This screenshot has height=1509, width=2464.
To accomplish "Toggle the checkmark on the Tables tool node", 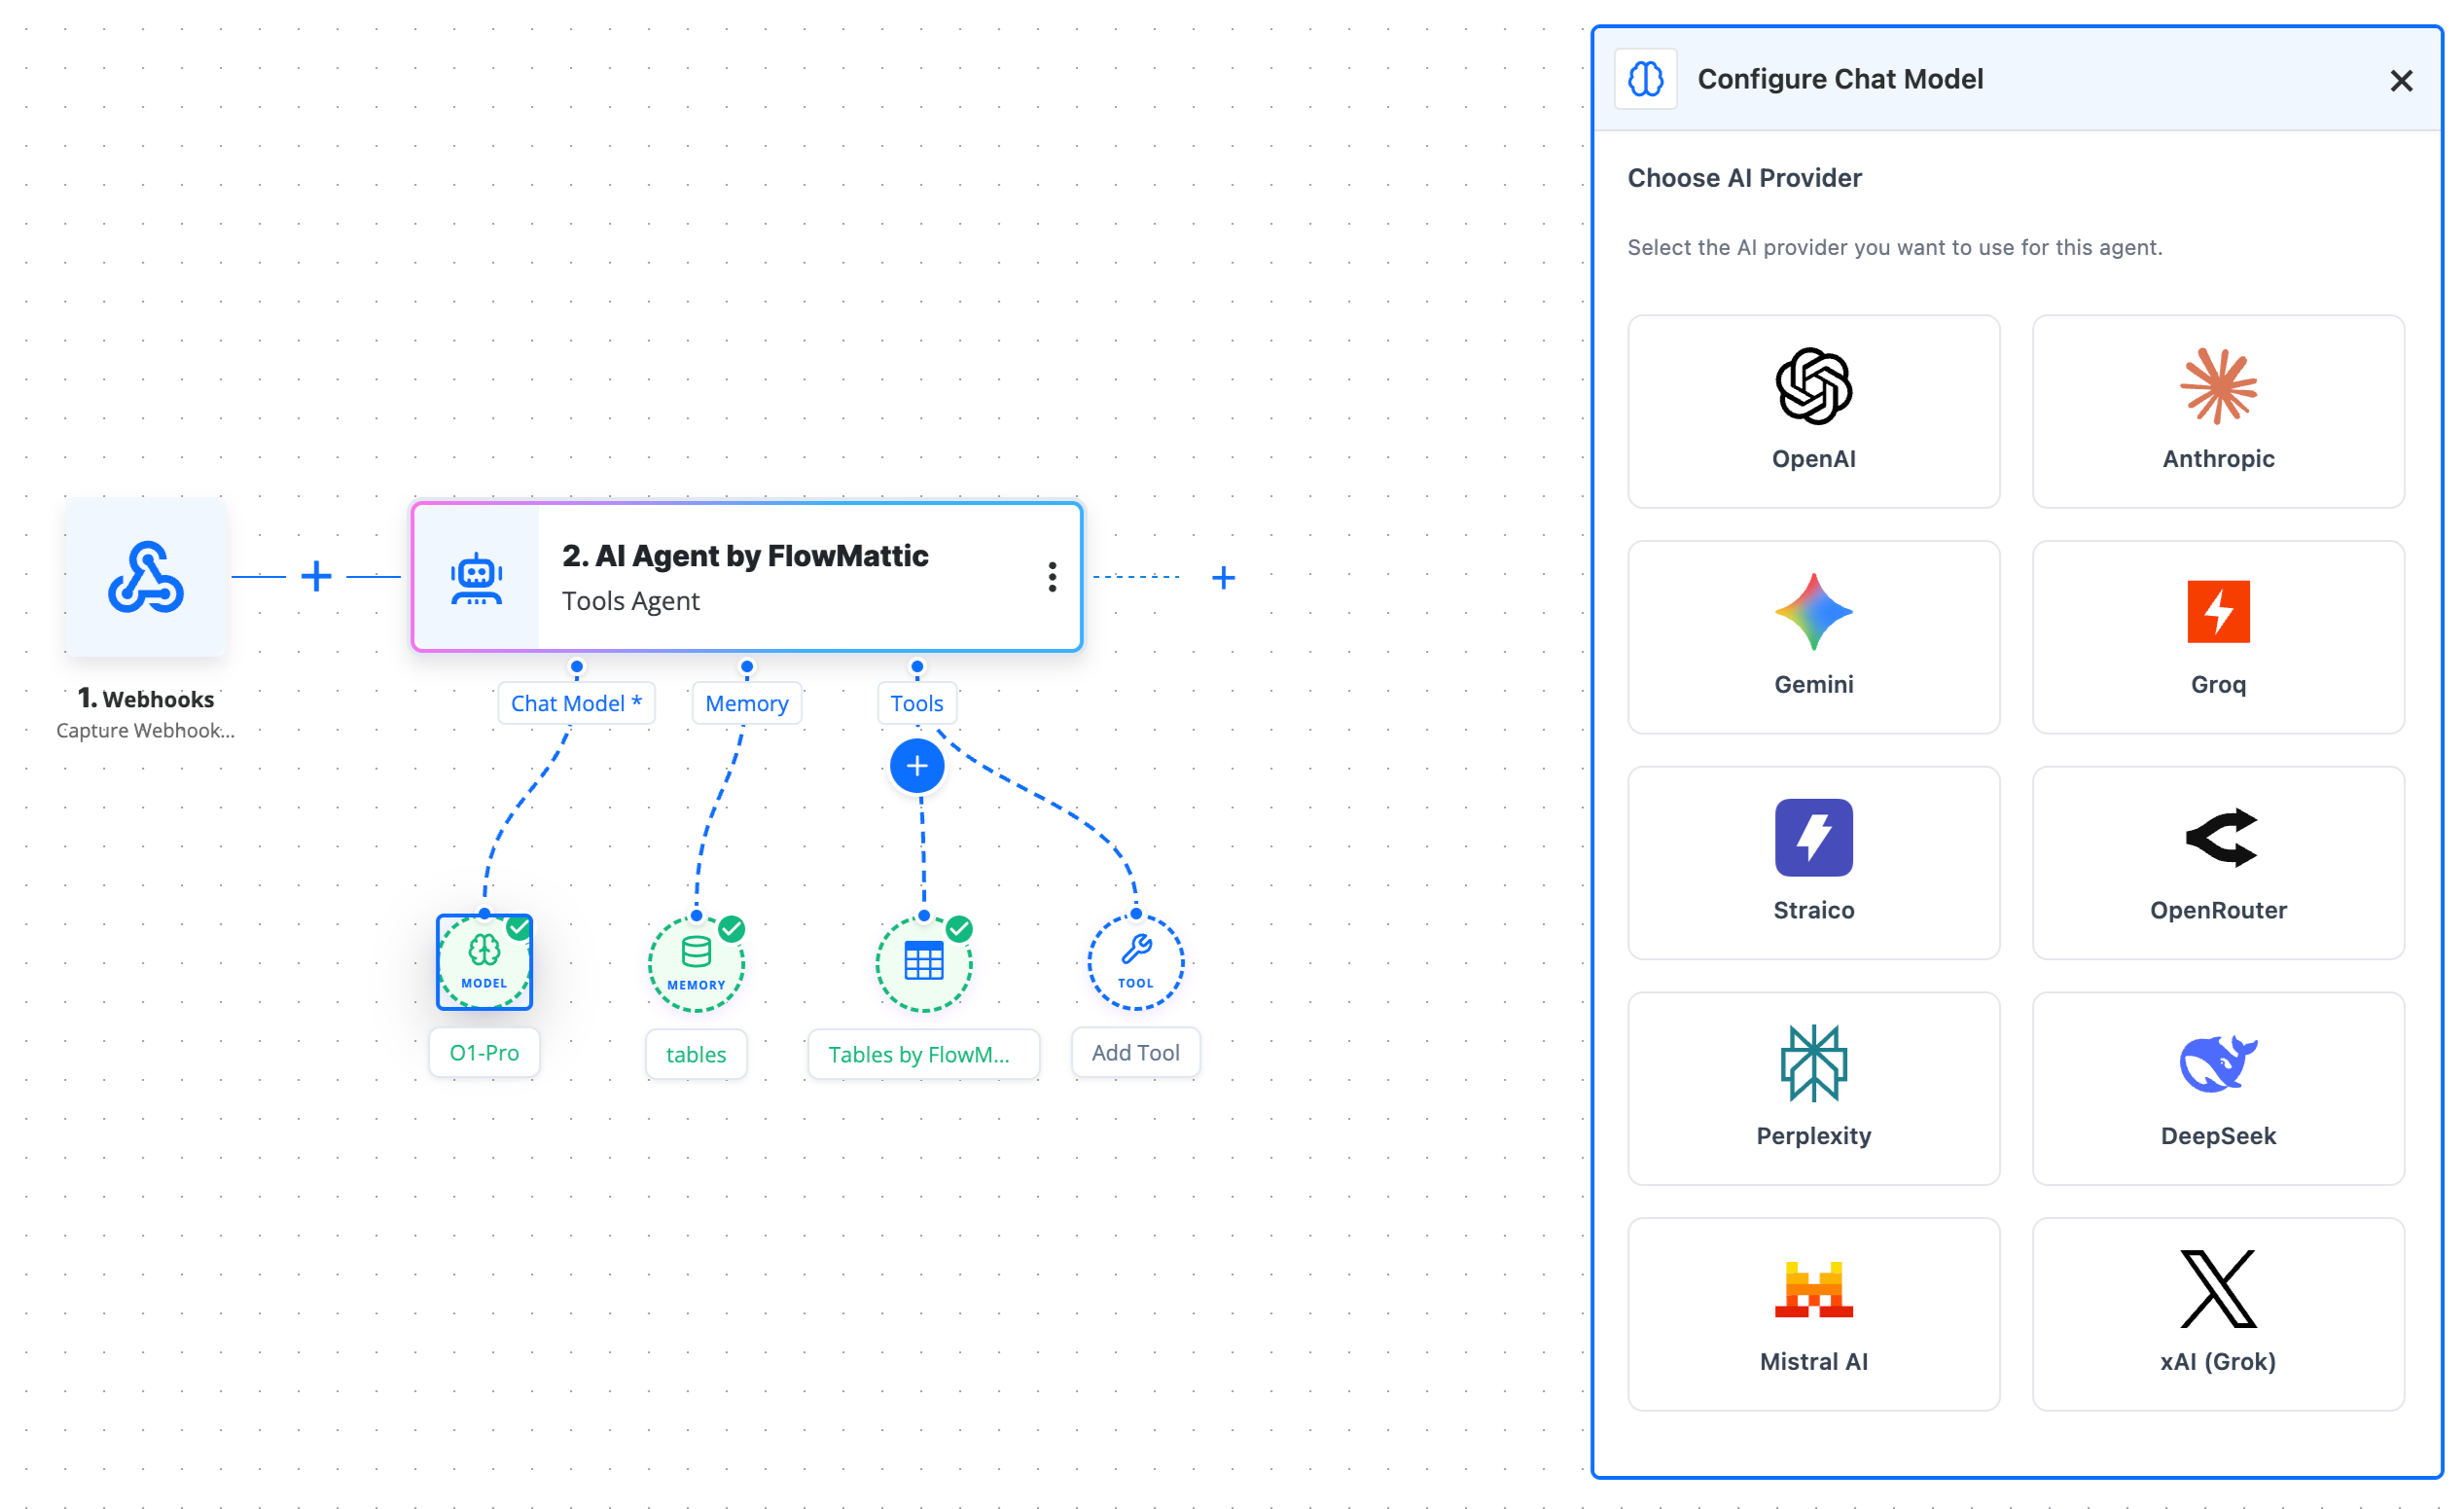I will click(959, 929).
